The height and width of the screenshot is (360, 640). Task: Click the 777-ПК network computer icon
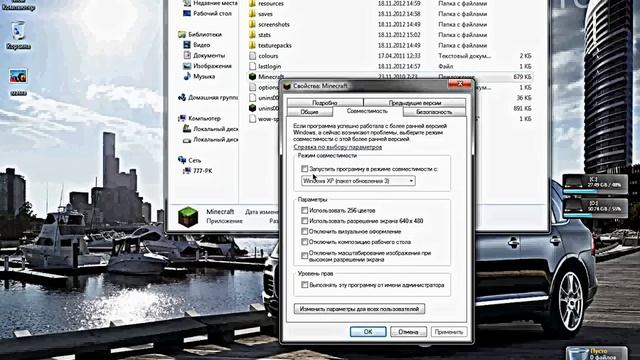point(187,171)
